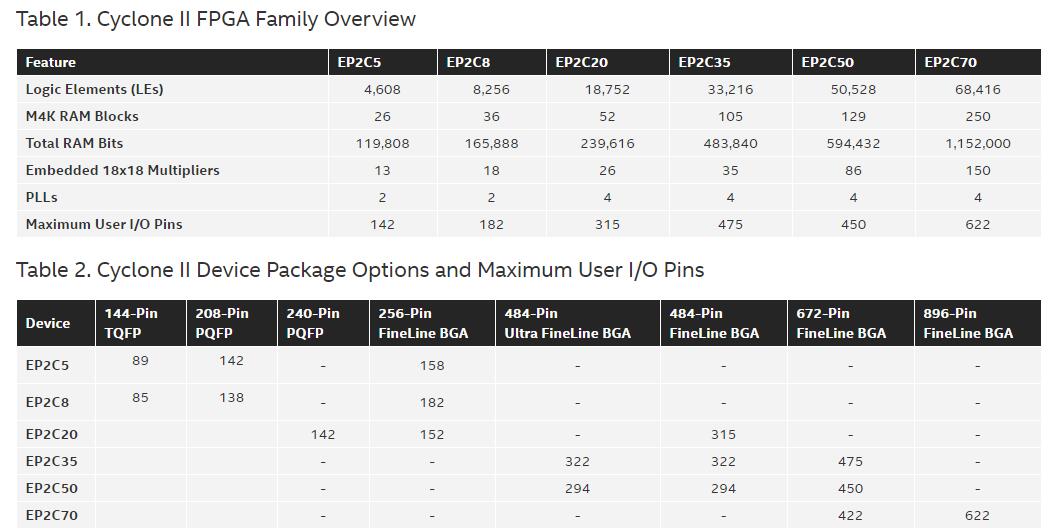The image size is (1051, 531).
Task: Click the EP2C70 column header in Table 1
Action: point(950,62)
